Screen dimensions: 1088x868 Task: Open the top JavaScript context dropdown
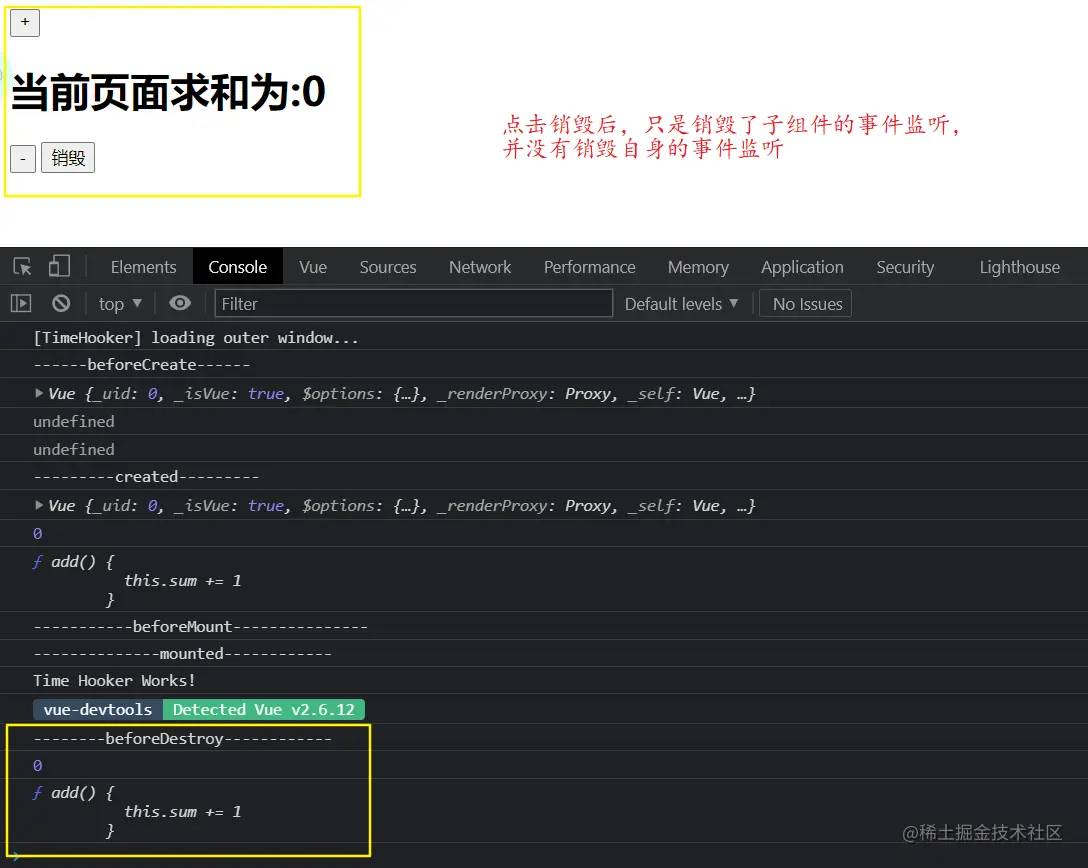pyautogui.click(x=120, y=304)
